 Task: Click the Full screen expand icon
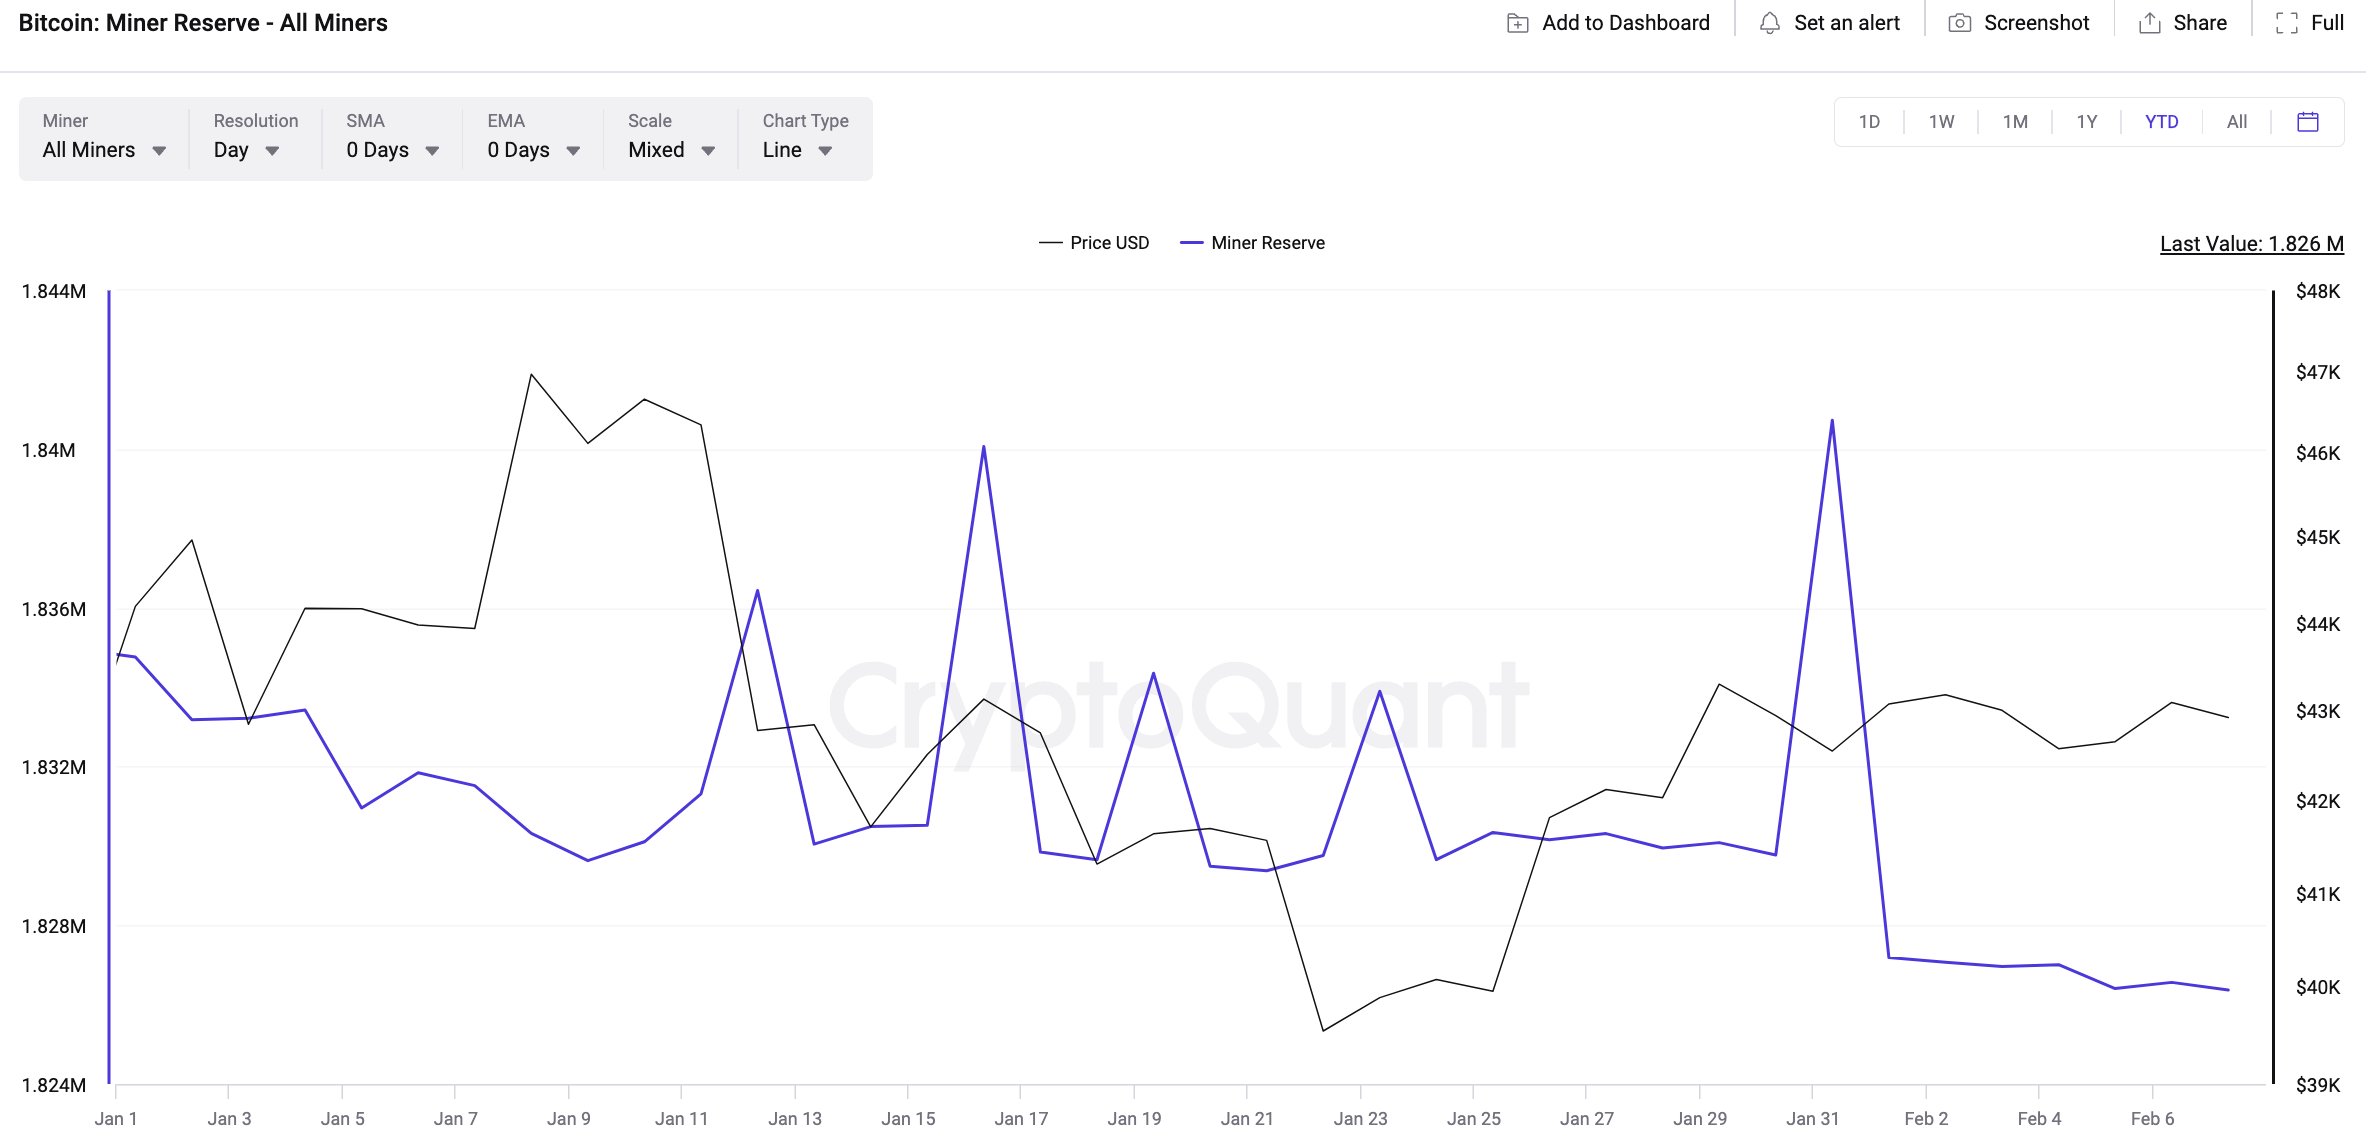[2286, 23]
